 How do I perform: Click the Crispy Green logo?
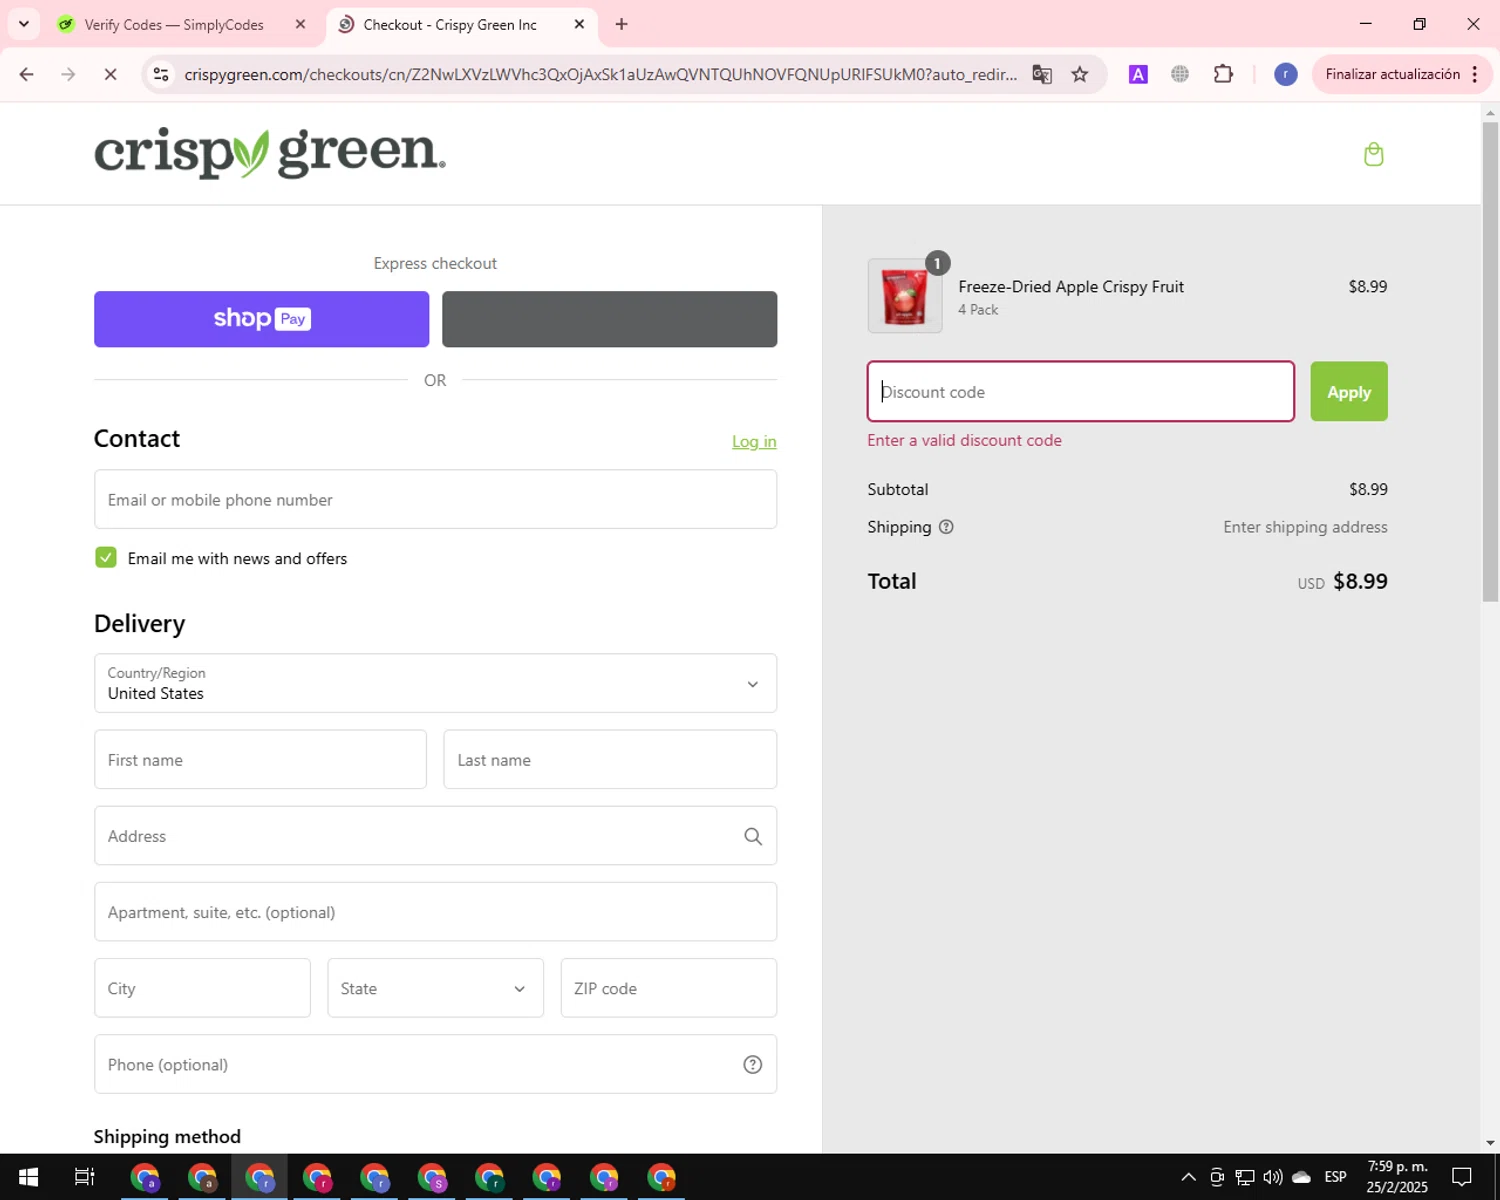pyautogui.click(x=270, y=154)
